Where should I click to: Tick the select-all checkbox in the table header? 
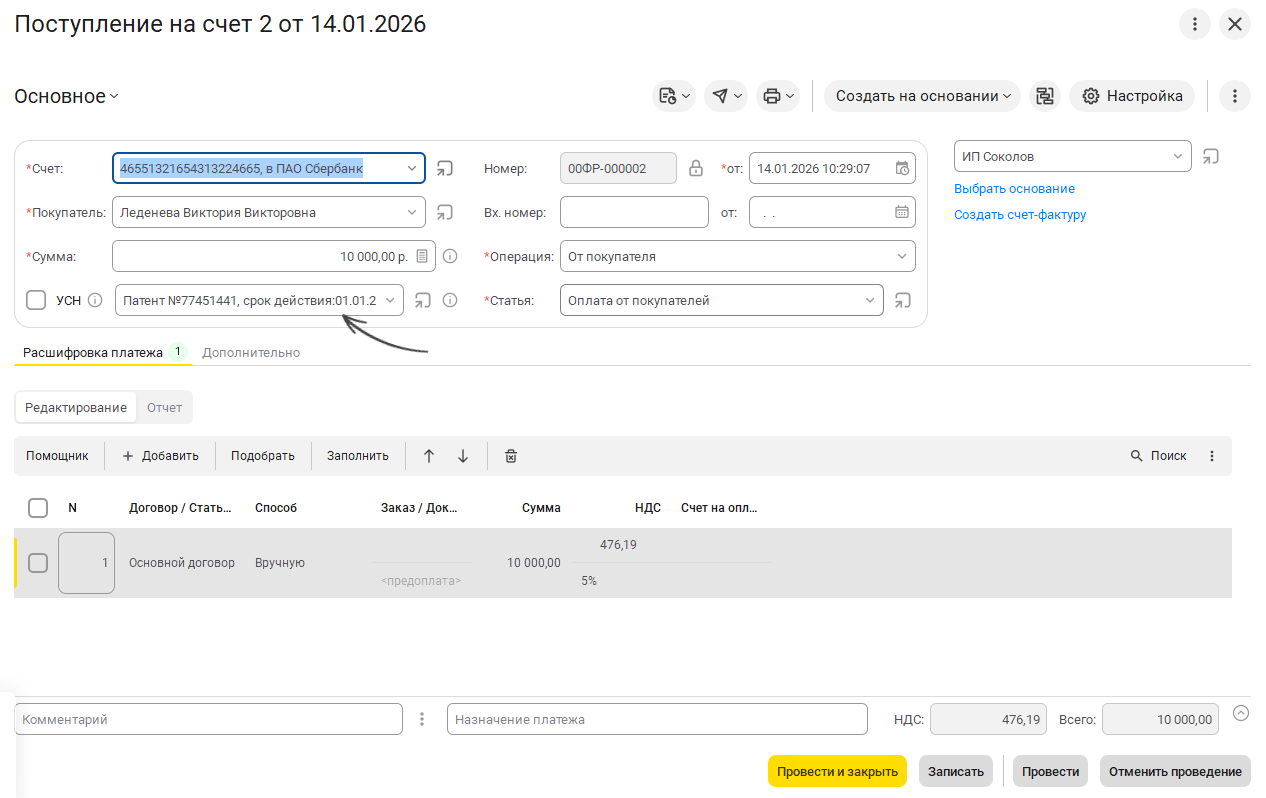click(x=38, y=508)
